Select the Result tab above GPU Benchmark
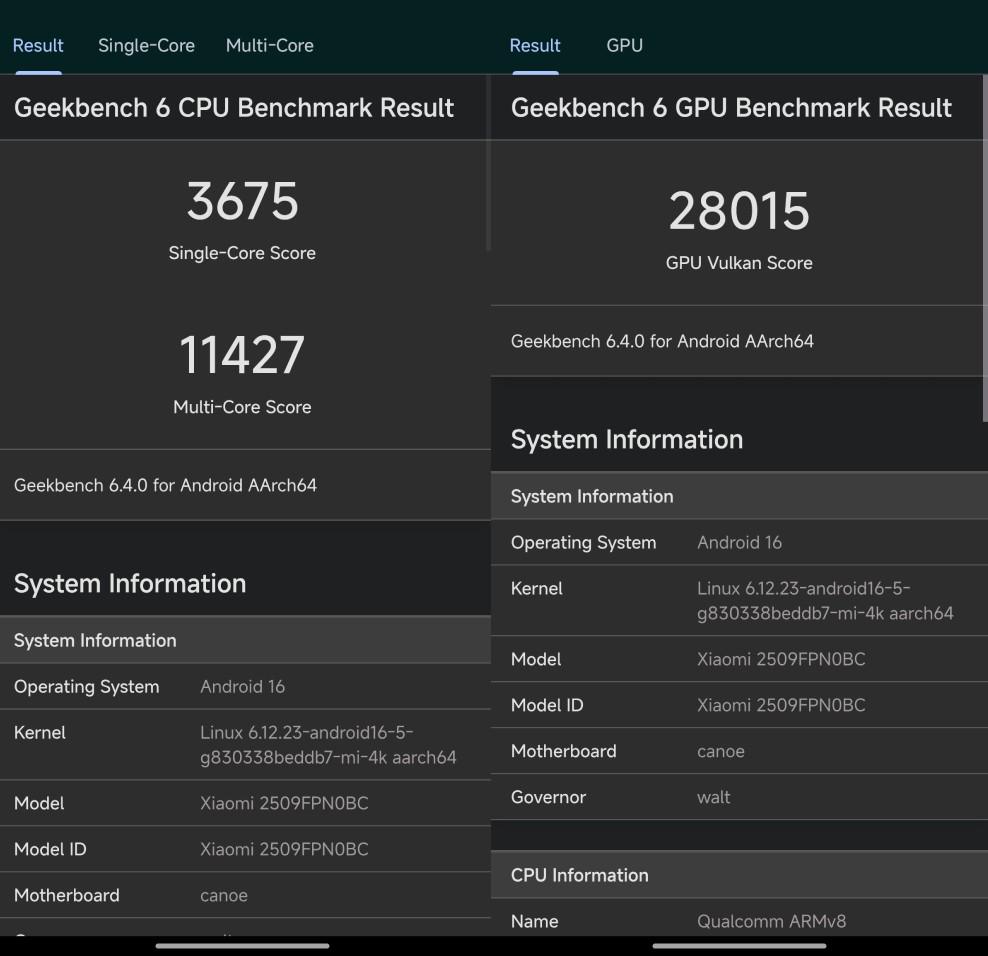This screenshot has height=956, width=988. pos(535,46)
